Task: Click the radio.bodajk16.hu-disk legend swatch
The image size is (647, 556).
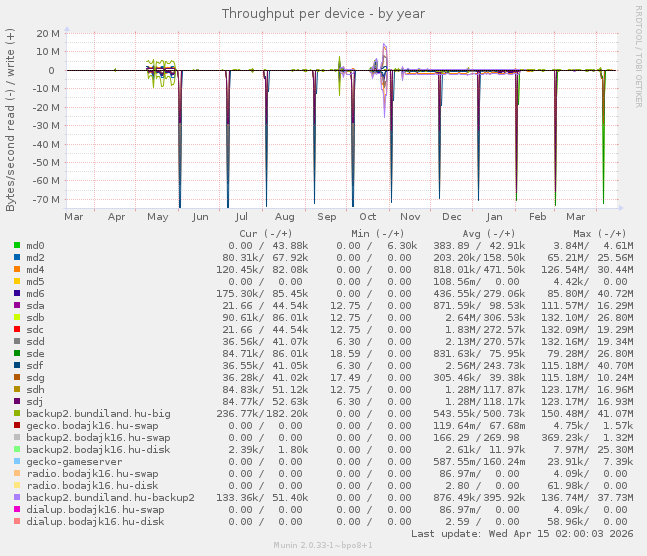Action: (17, 485)
